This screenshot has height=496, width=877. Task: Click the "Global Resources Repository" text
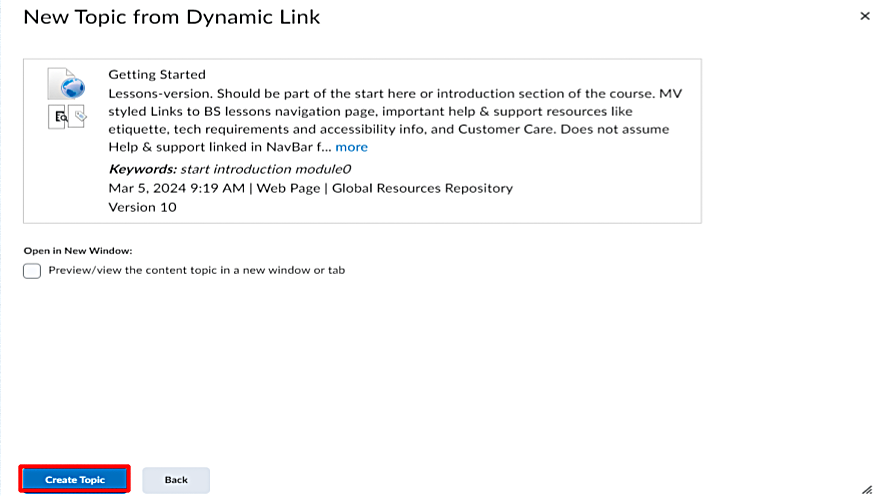[x=422, y=188]
